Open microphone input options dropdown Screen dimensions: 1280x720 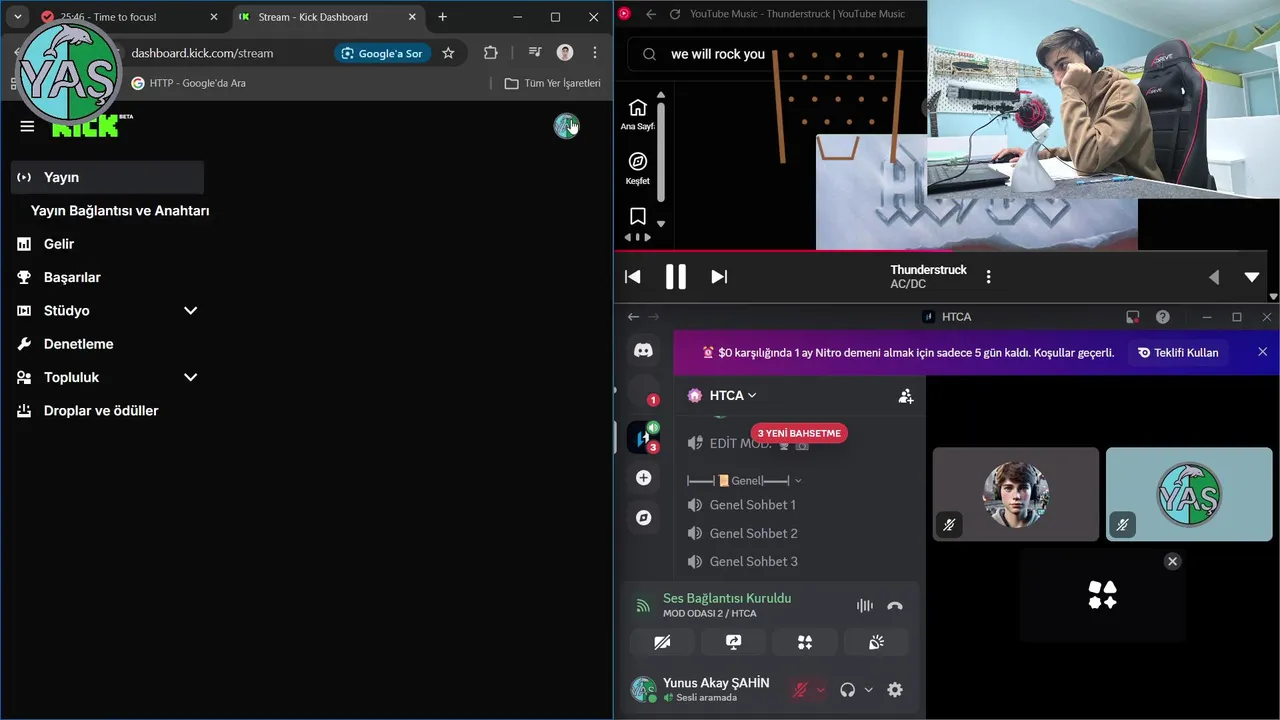[x=821, y=690]
